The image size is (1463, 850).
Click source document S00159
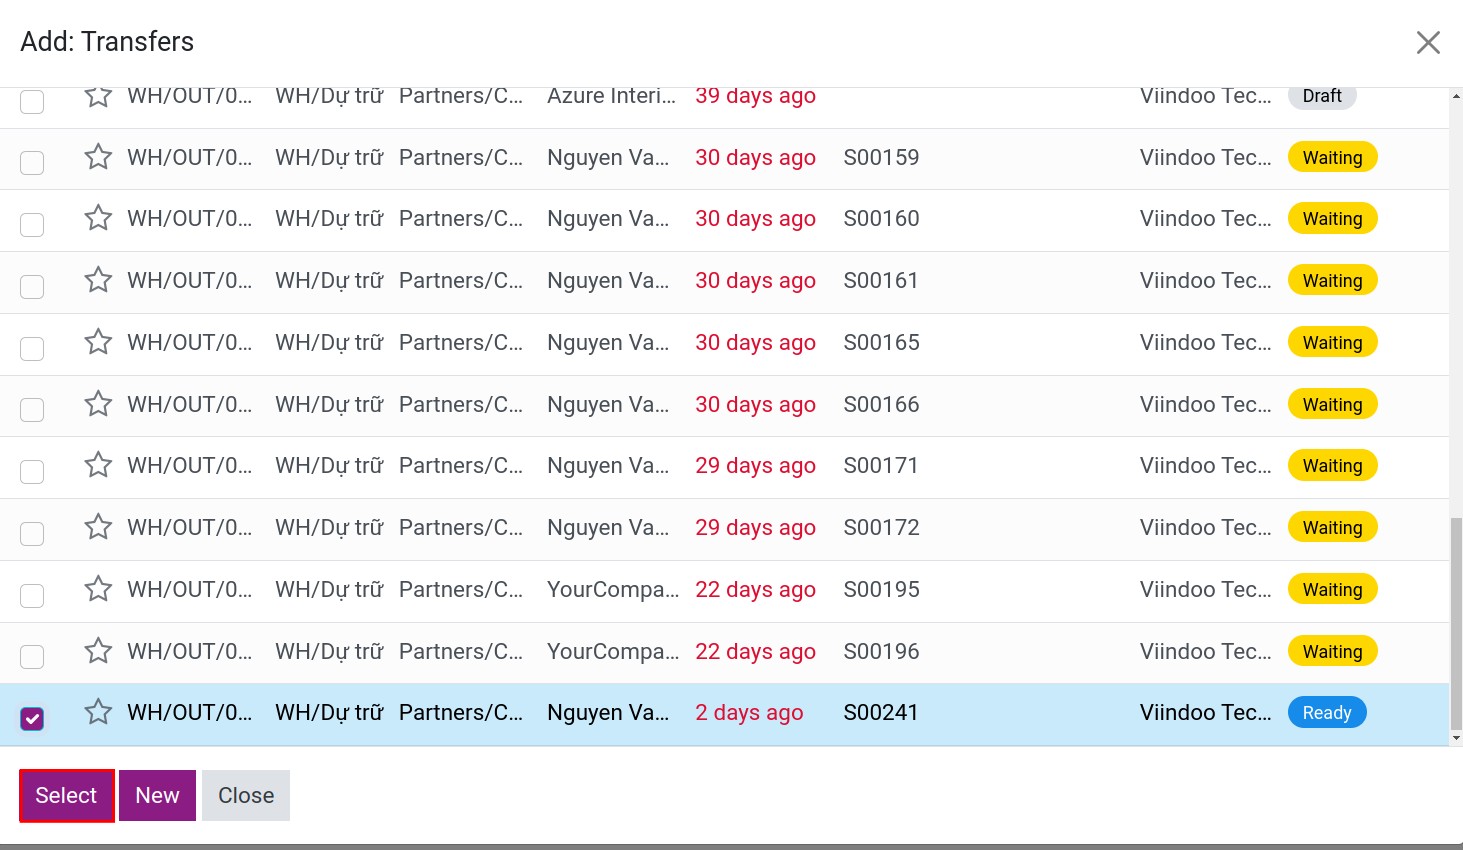(881, 157)
